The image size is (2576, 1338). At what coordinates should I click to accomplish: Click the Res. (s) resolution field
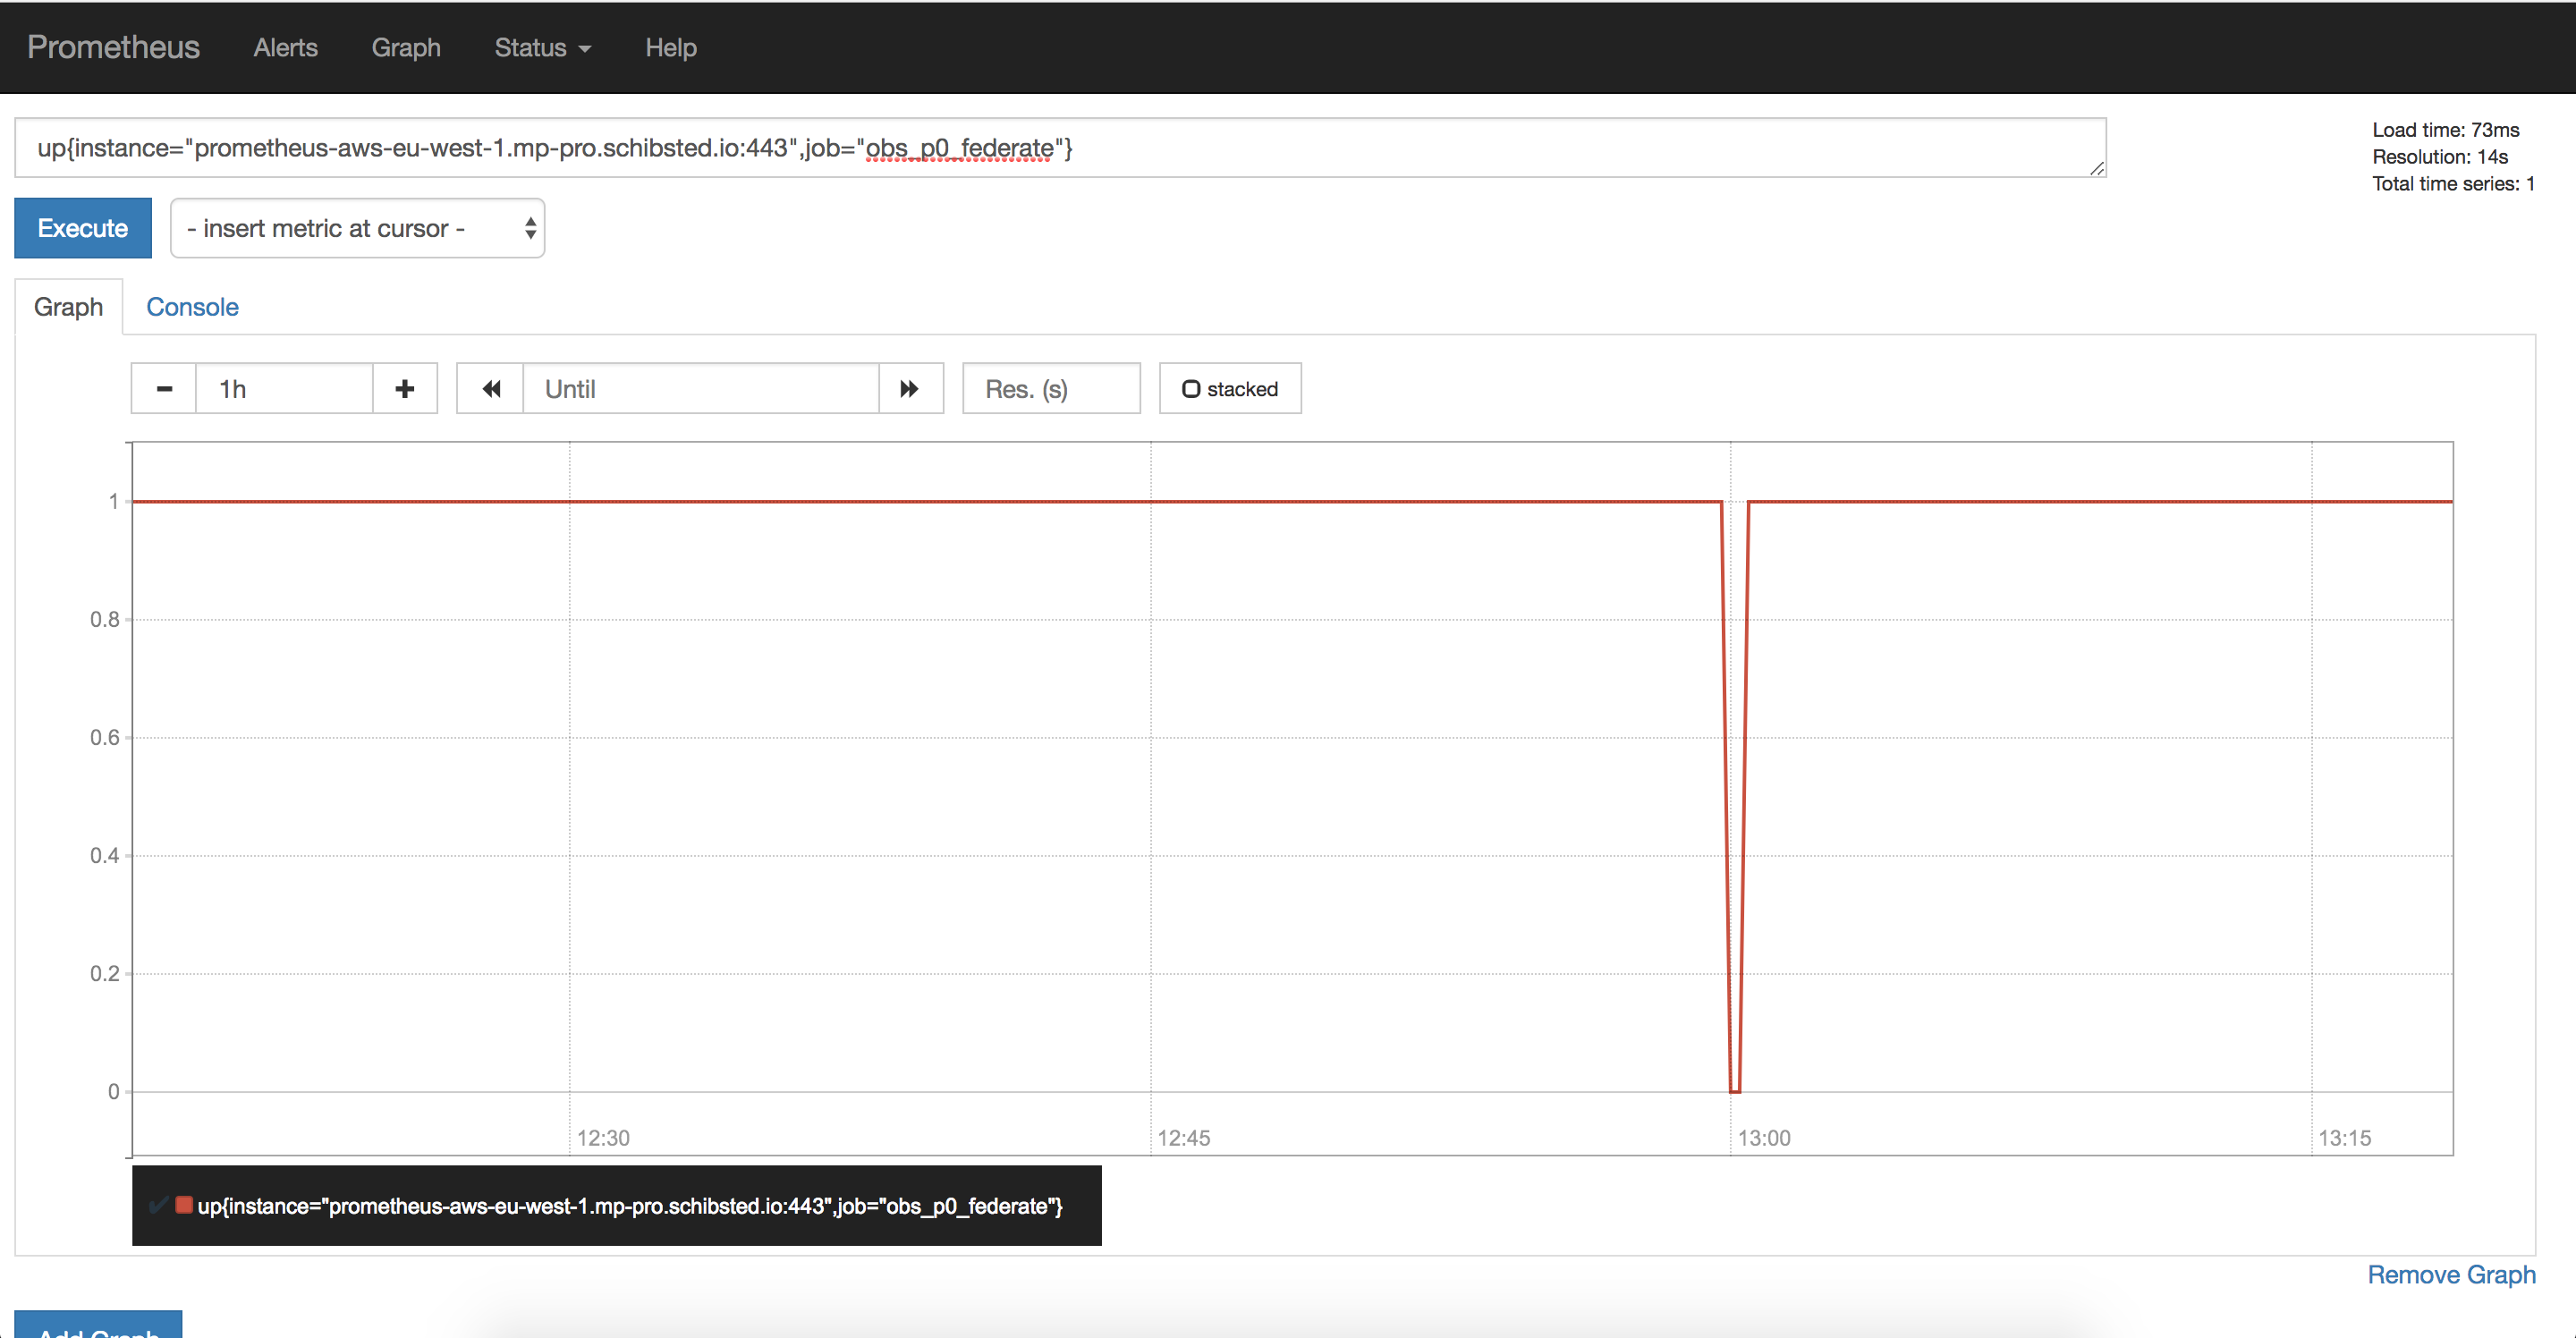point(1050,389)
